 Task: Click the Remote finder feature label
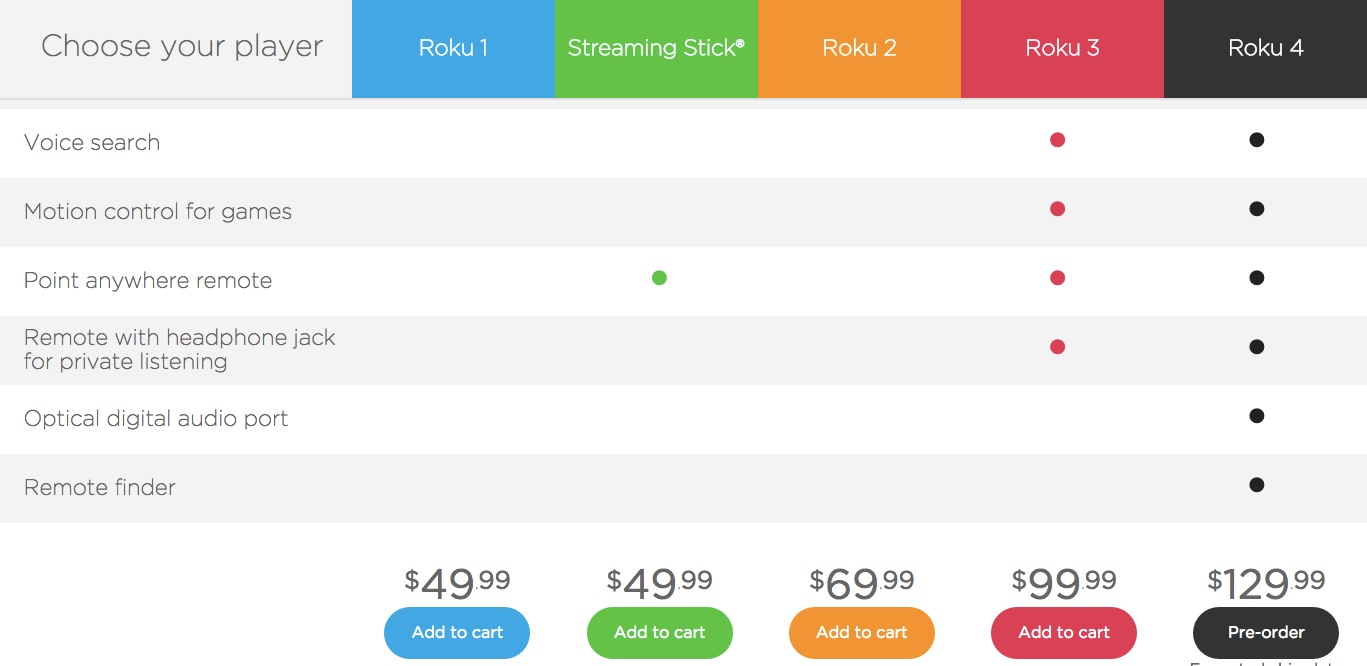[x=100, y=488]
